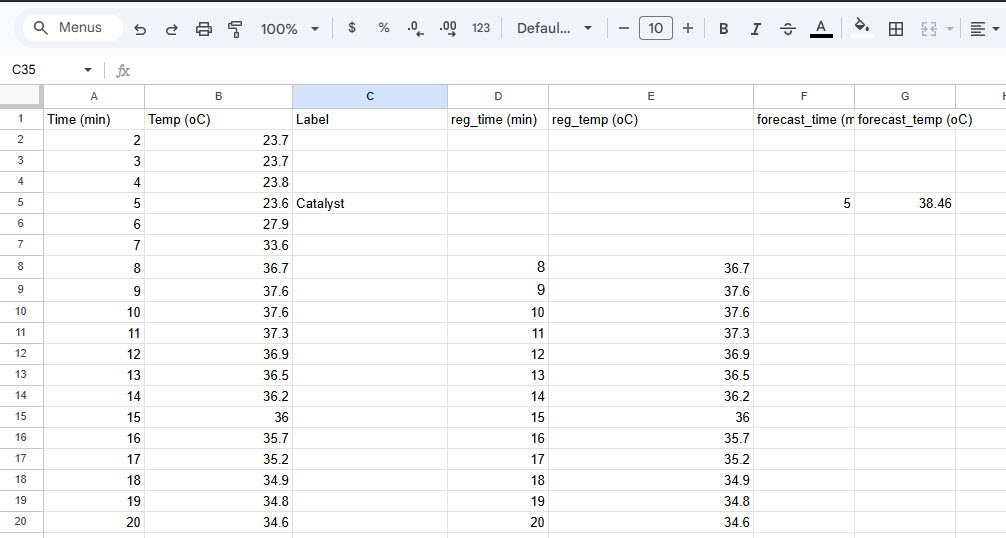Screen dimensions: 1006x538
Task: Apply currency format with the dollar icon
Action: 352,28
